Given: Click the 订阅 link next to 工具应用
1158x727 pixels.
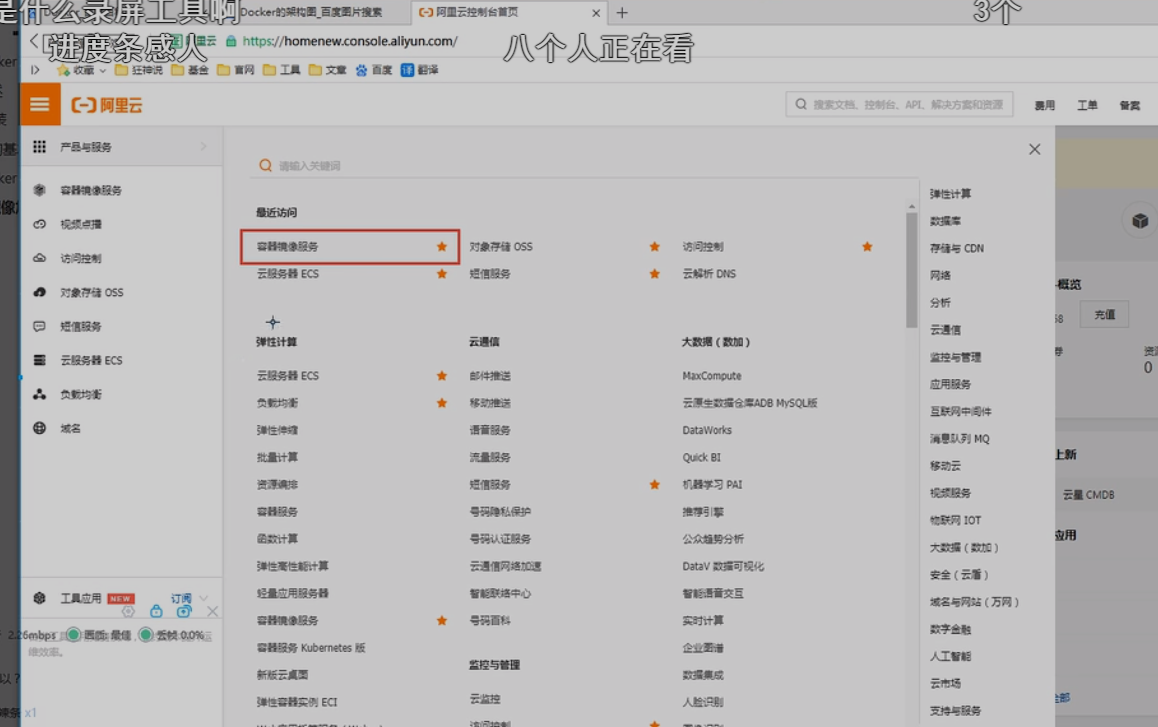Looking at the screenshot, I should pos(182,598).
